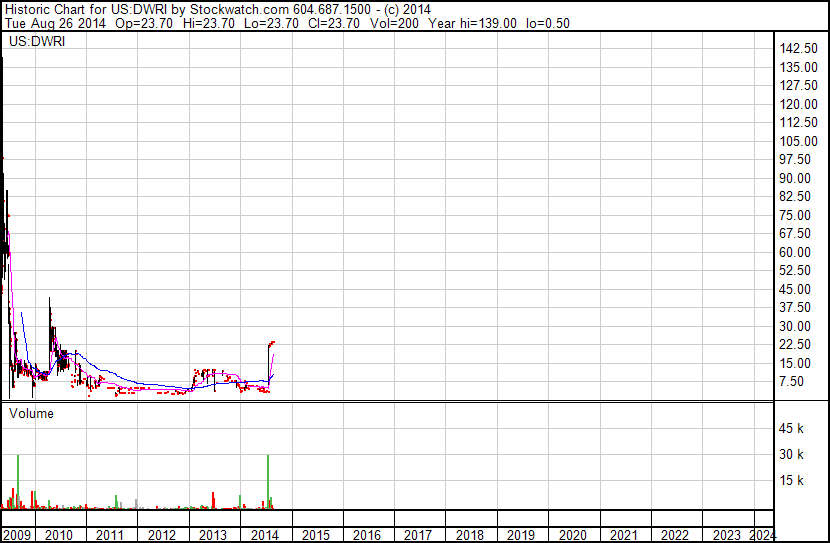Click the 2019 year label
This screenshot has height=543, width=830.
521,535
